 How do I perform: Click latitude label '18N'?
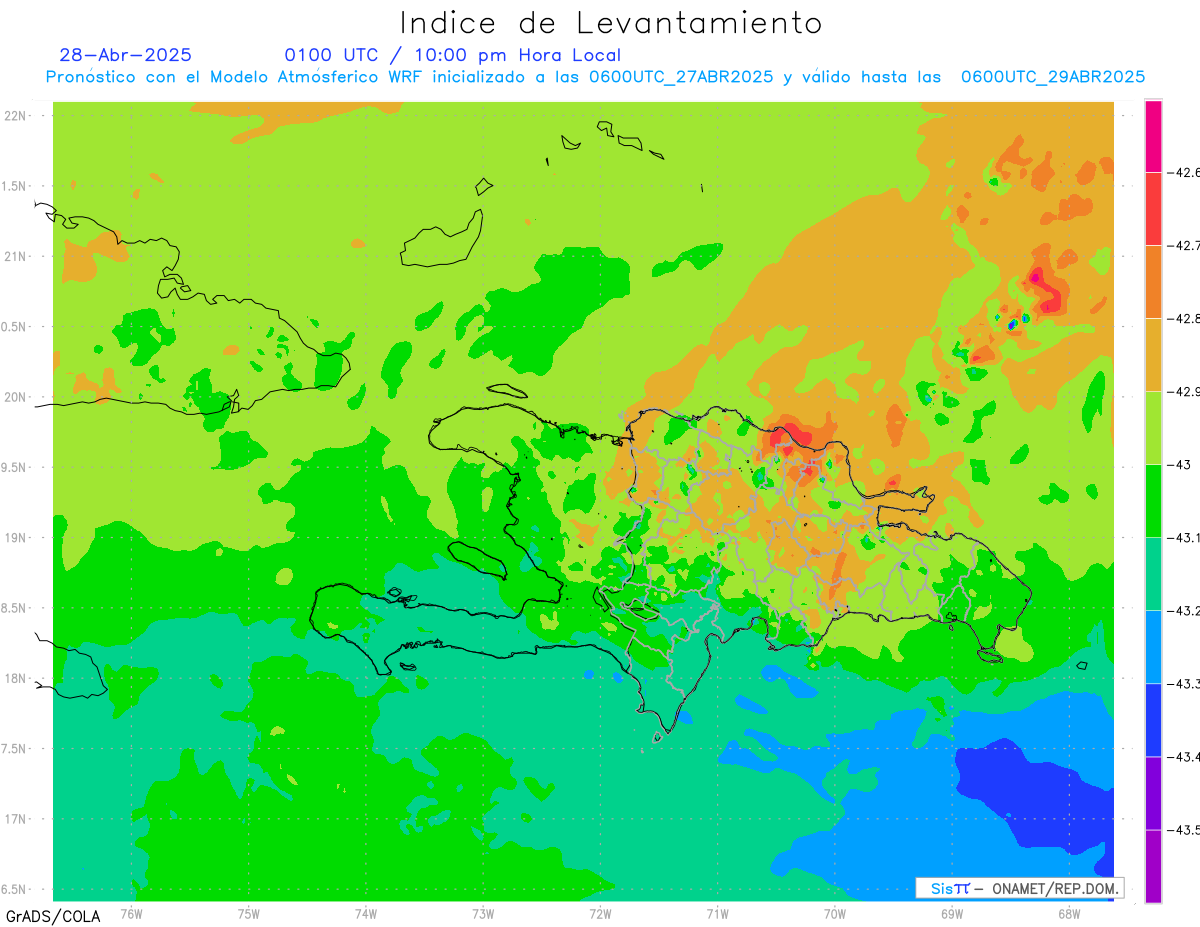[17, 679]
